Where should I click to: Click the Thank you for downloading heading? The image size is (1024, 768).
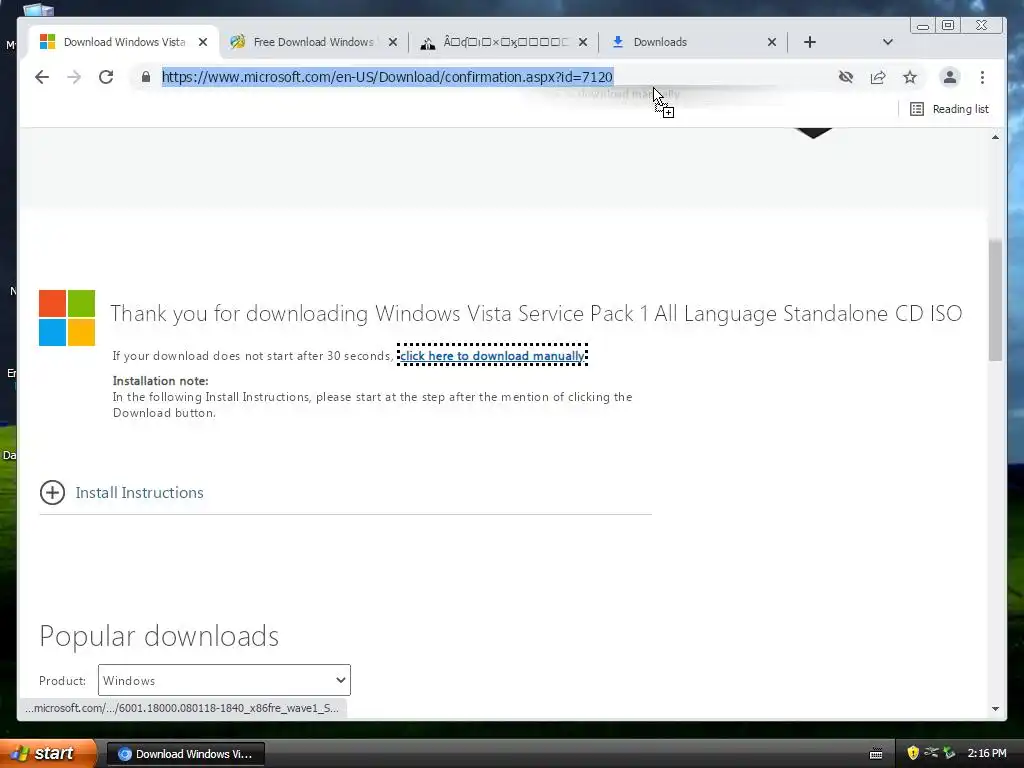536,313
